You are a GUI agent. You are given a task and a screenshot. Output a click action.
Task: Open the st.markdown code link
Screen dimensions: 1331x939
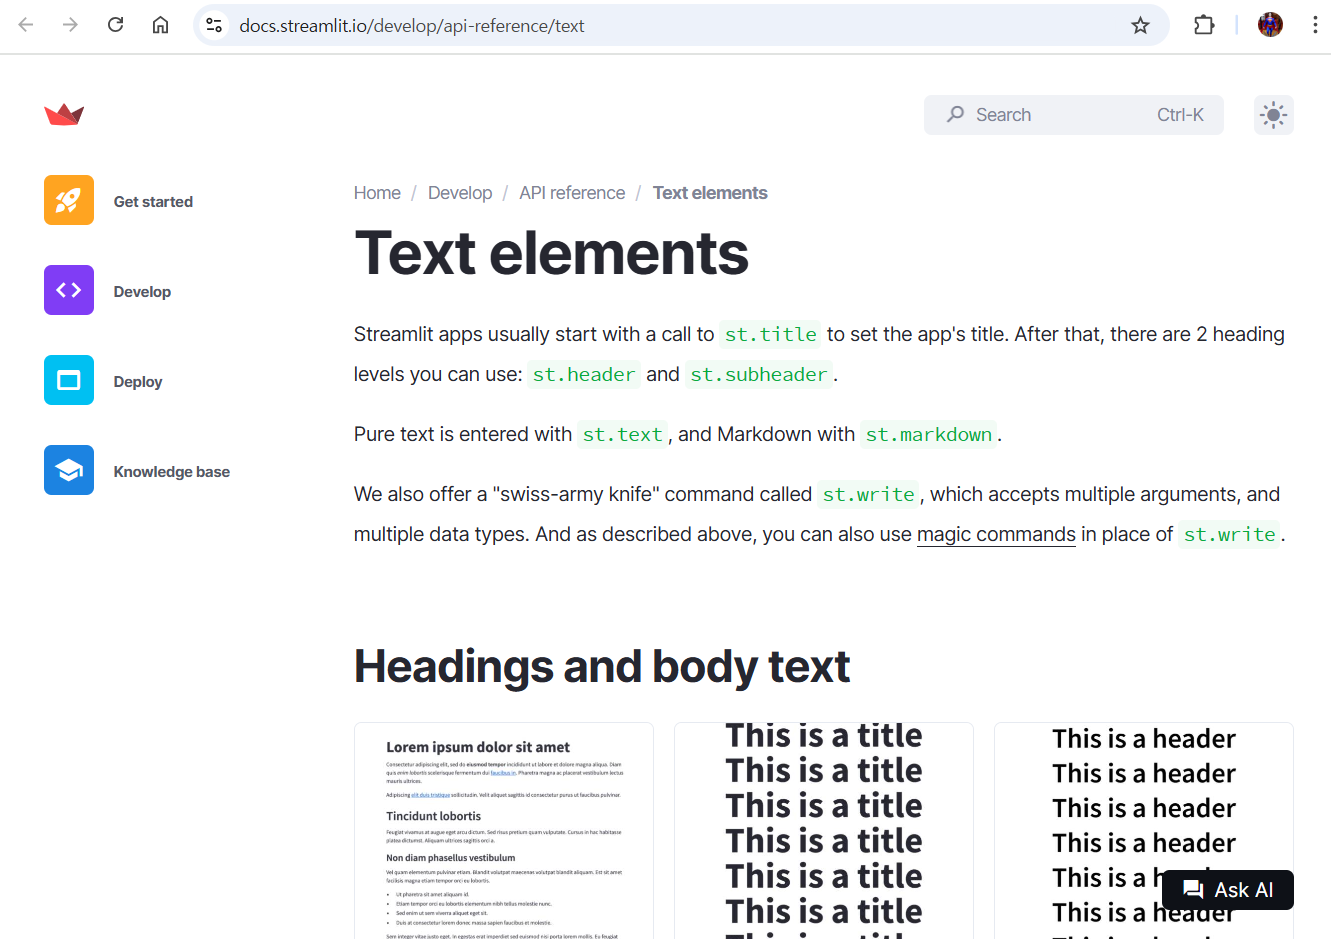click(929, 434)
